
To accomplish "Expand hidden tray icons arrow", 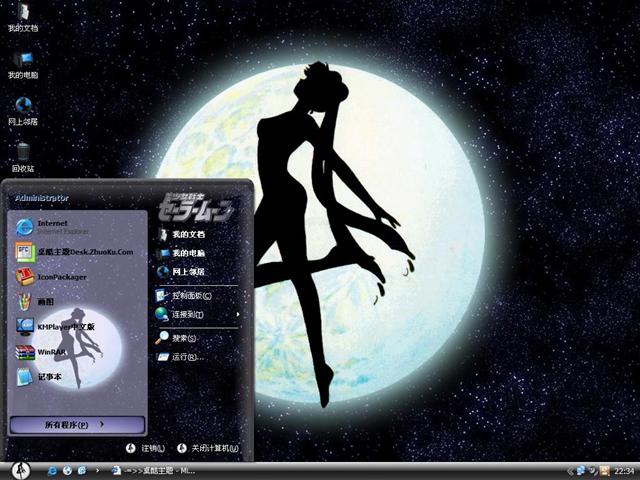I will coord(570,471).
